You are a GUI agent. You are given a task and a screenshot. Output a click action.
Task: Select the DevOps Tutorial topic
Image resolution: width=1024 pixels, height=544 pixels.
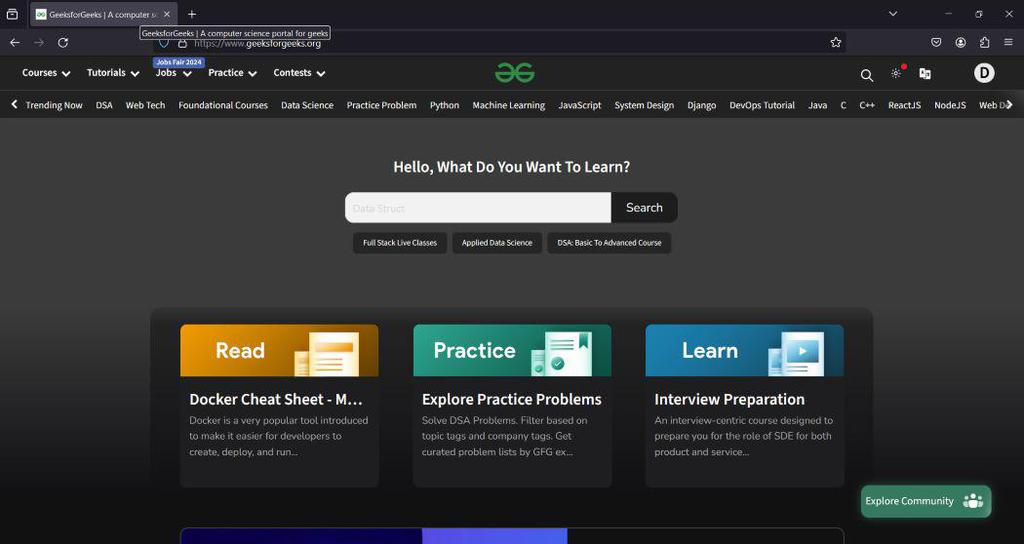(x=762, y=105)
